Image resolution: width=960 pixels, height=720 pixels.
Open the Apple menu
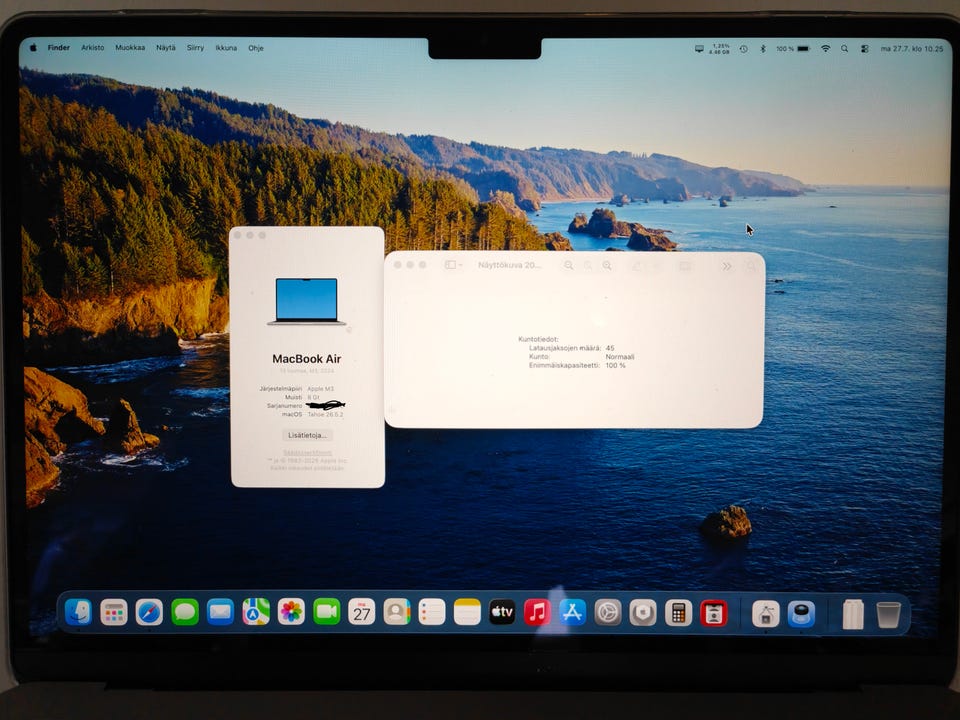coord(33,48)
